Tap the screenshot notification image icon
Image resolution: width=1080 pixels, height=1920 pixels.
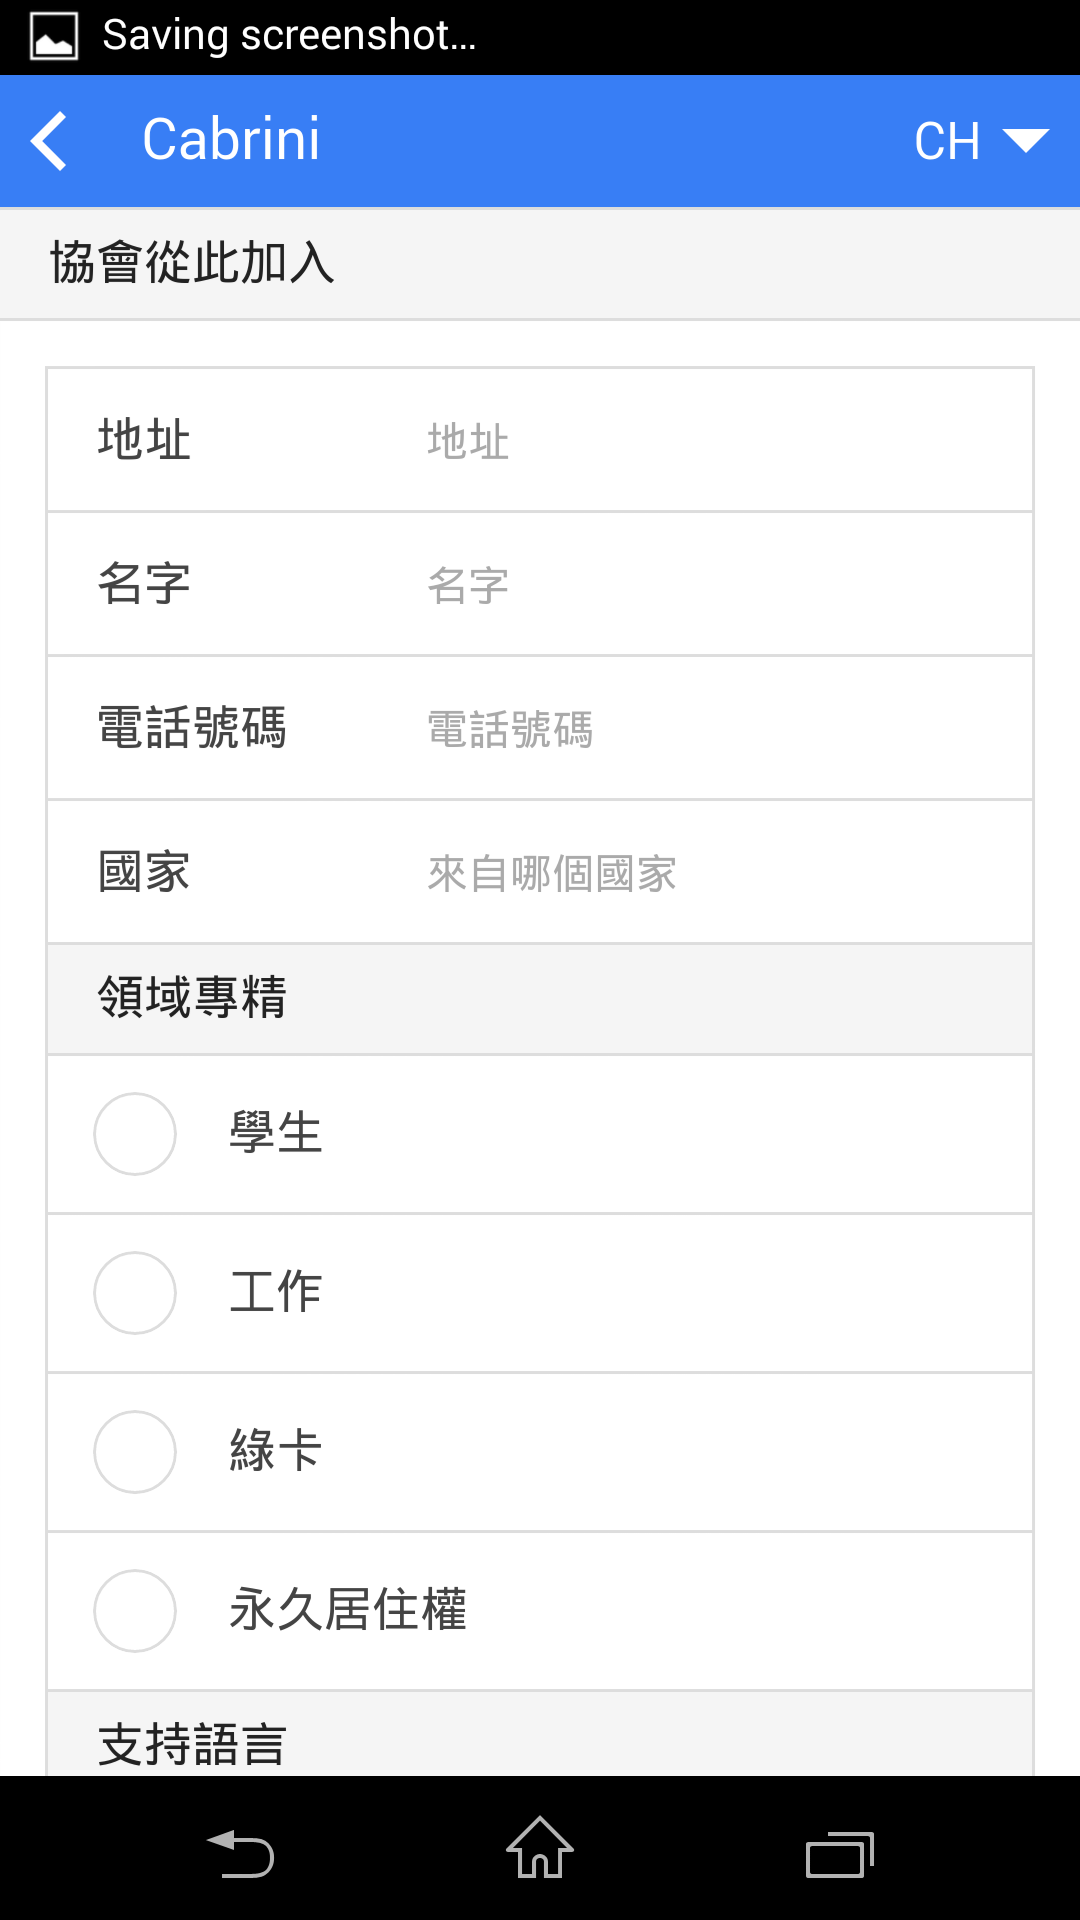(54, 37)
